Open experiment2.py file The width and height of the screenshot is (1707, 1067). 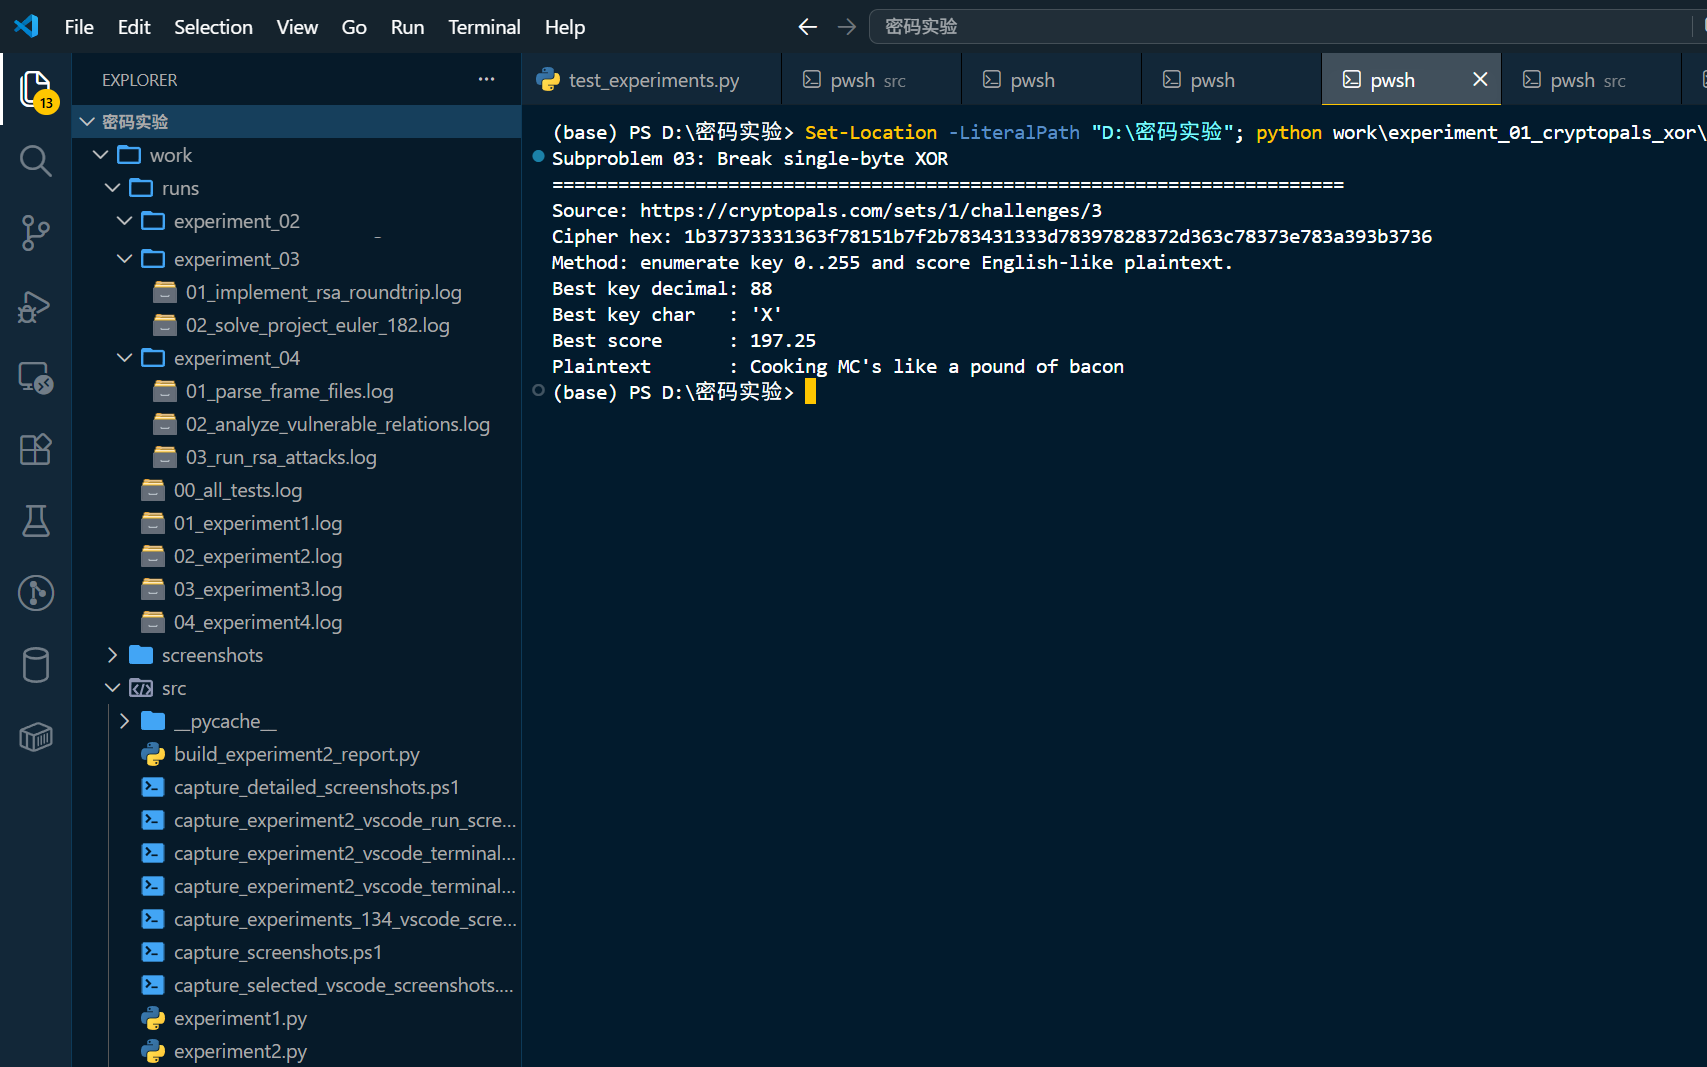pos(240,1051)
